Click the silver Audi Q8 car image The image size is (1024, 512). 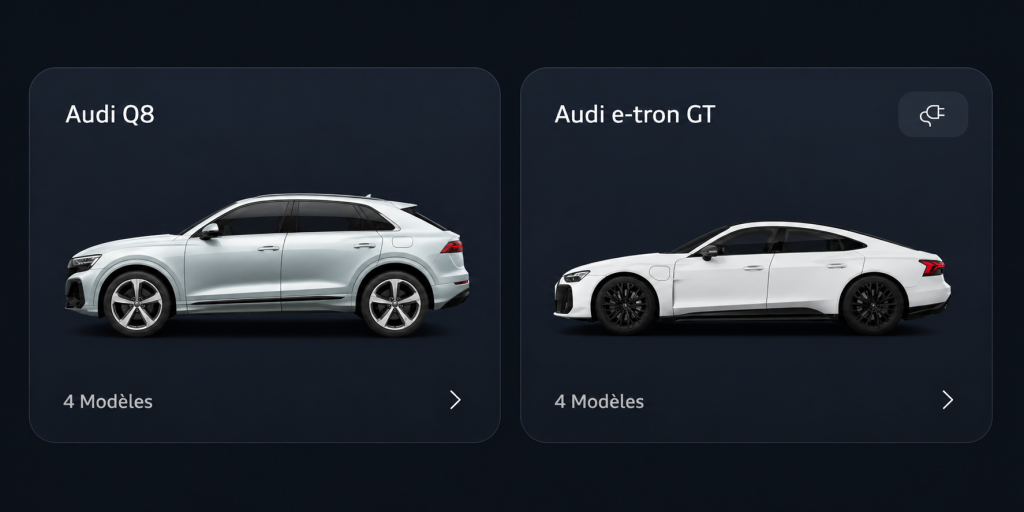(x=267, y=264)
